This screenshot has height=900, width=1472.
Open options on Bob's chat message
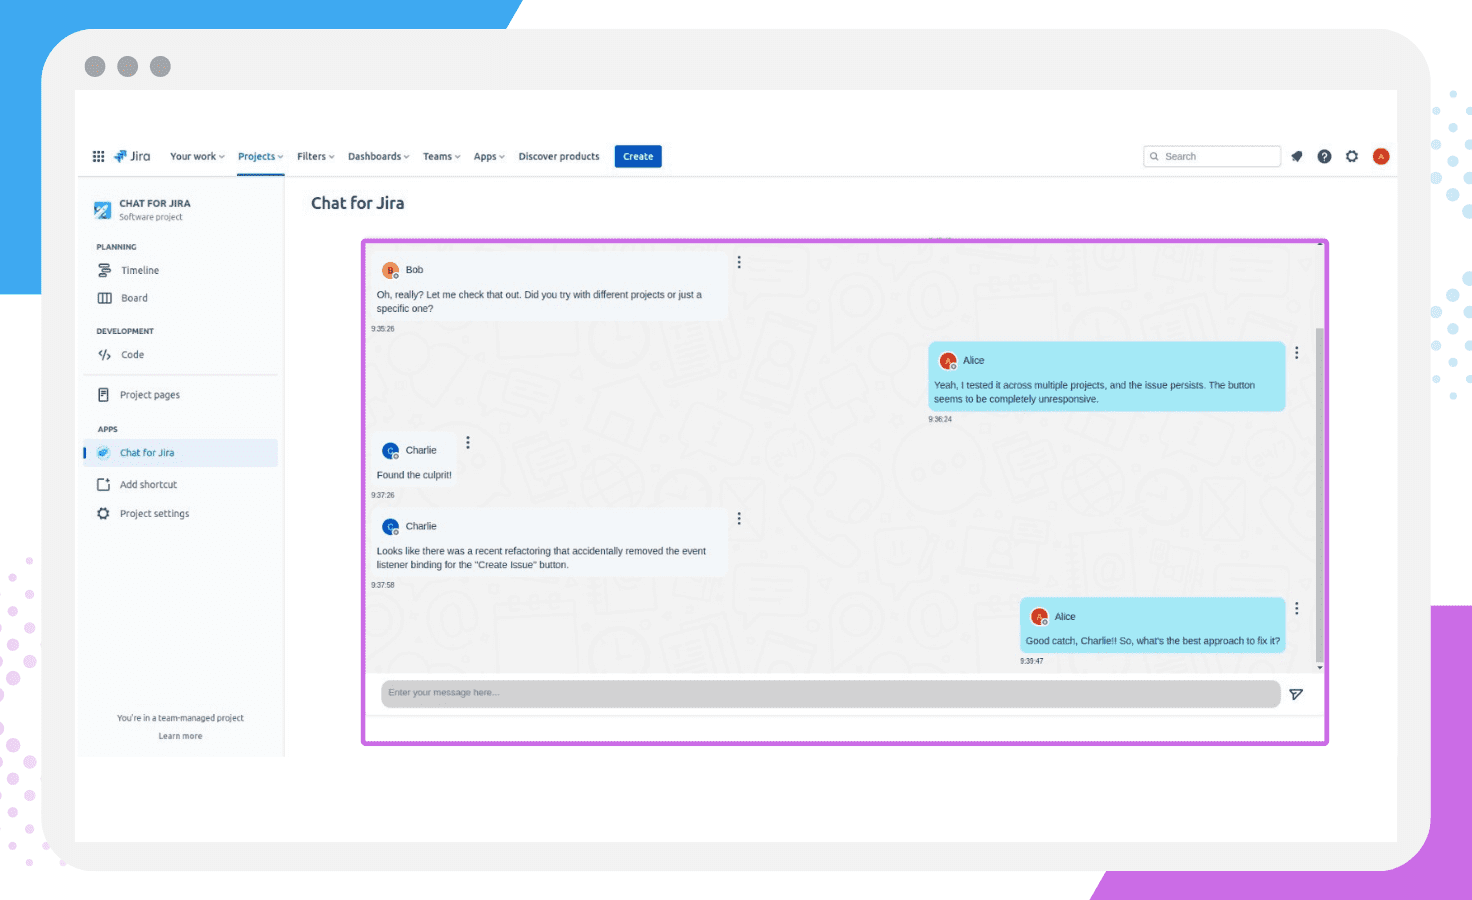click(739, 261)
